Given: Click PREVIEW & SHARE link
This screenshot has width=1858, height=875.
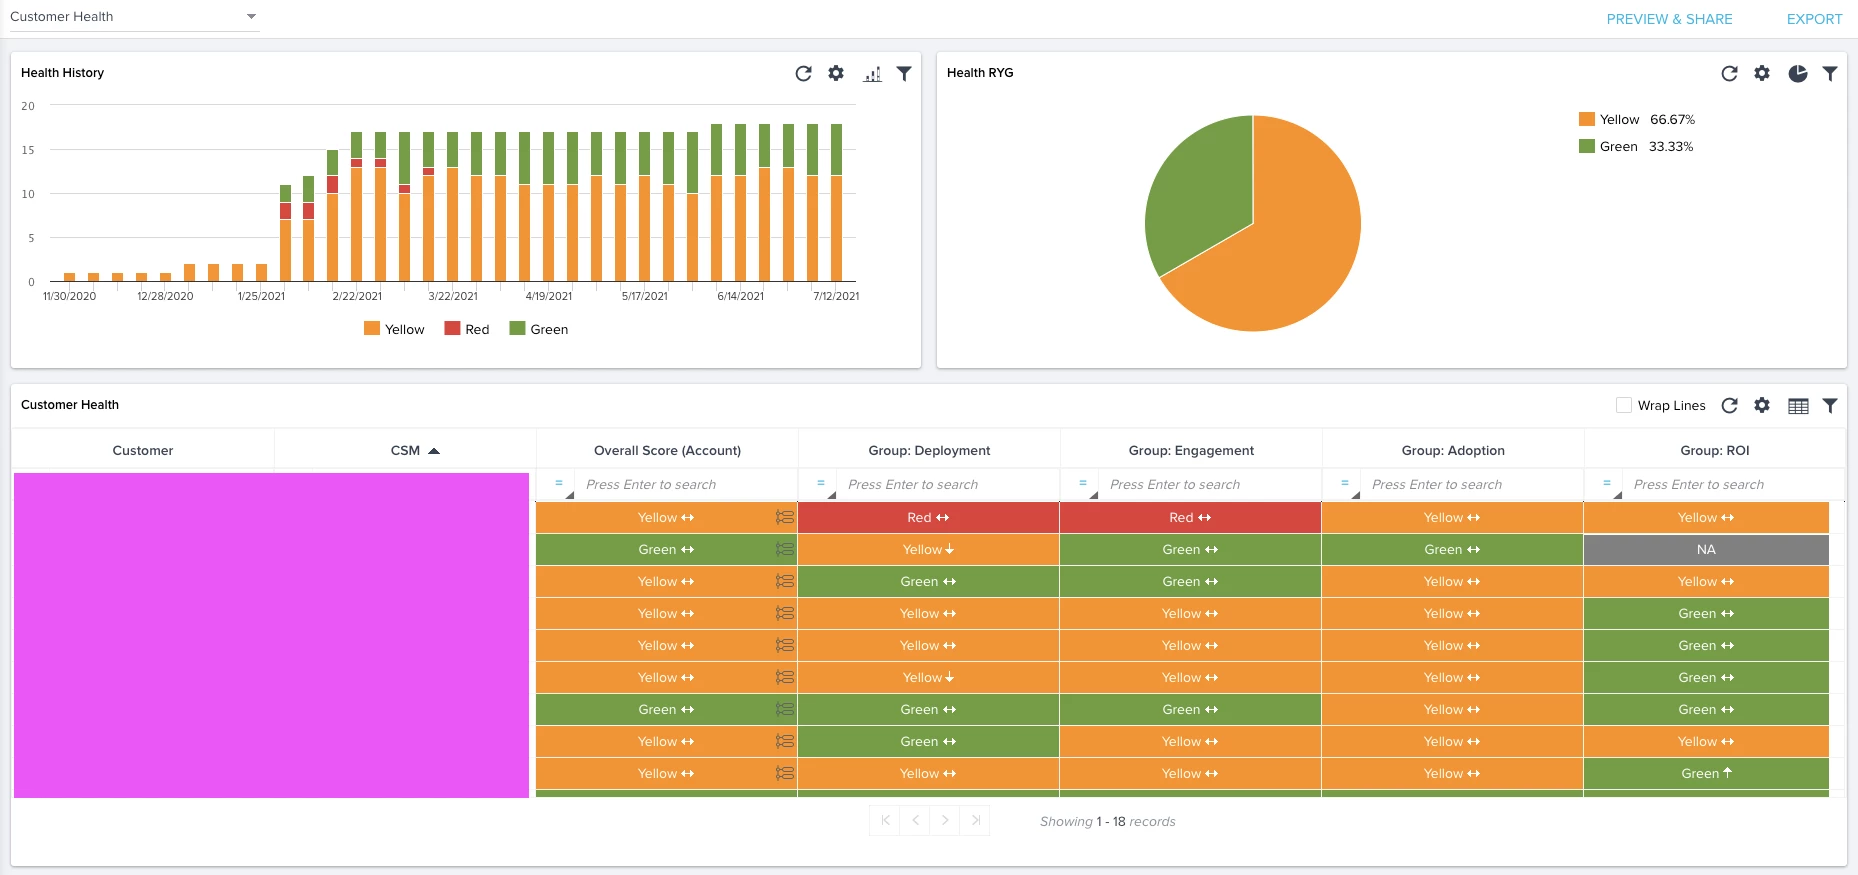Looking at the screenshot, I should 1669,19.
